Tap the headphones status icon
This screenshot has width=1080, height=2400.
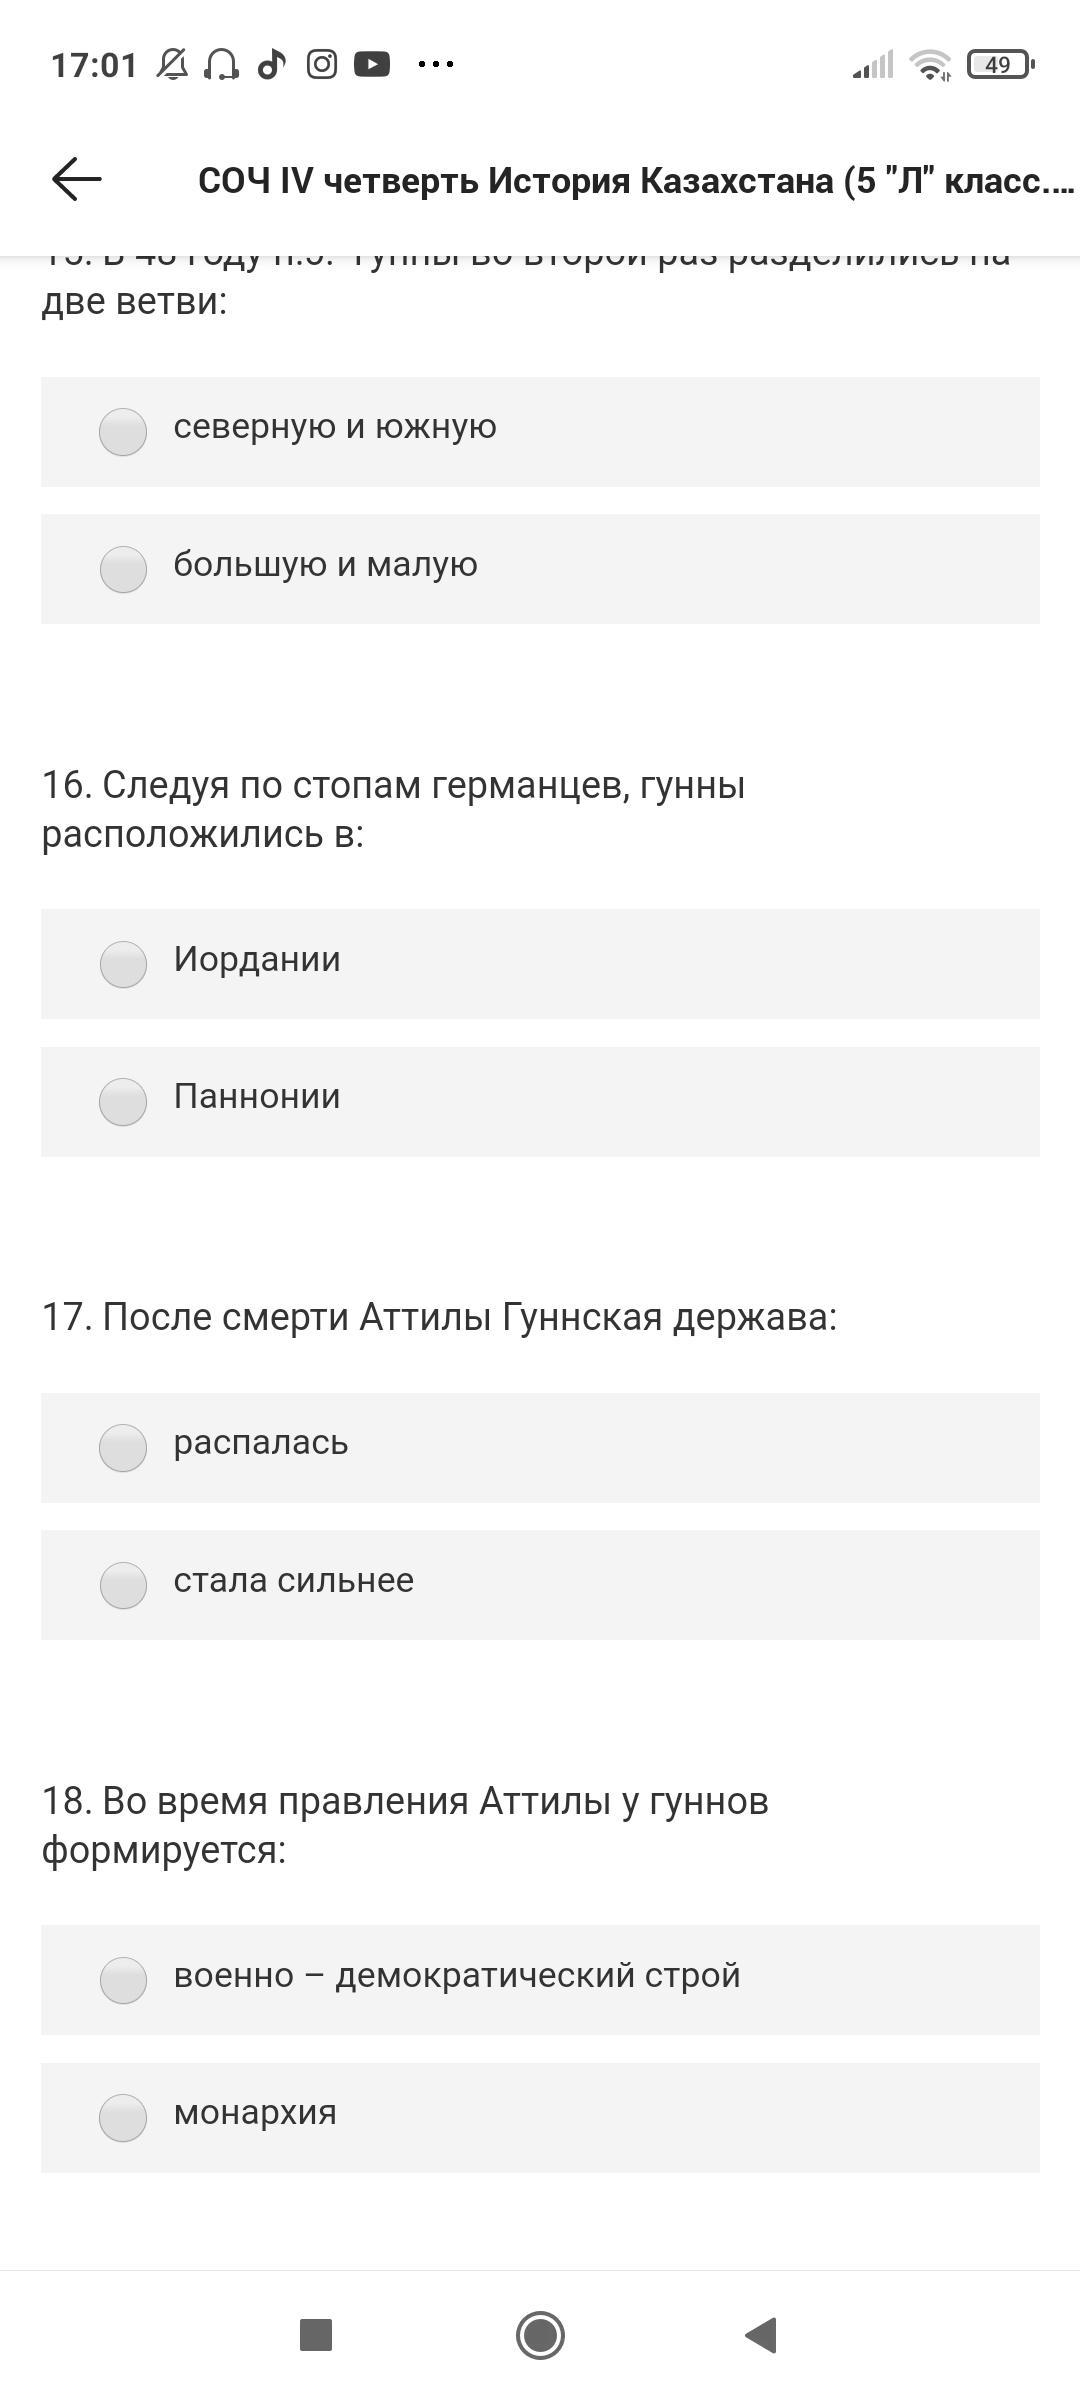[x=221, y=65]
